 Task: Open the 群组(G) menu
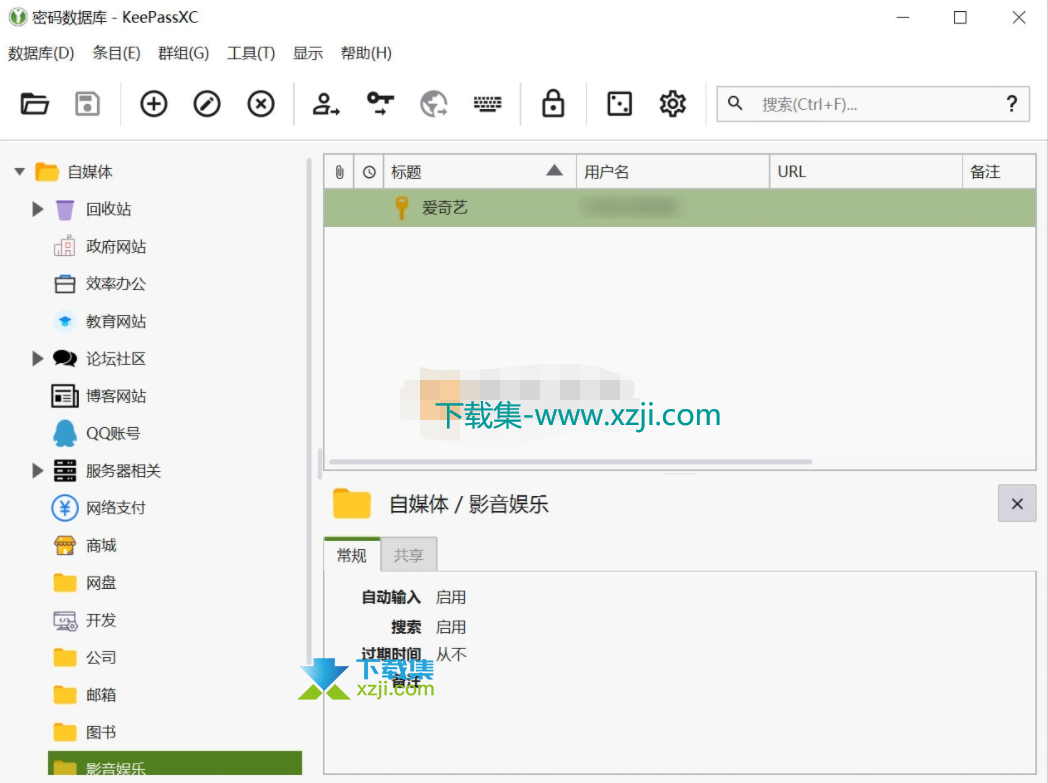click(184, 53)
